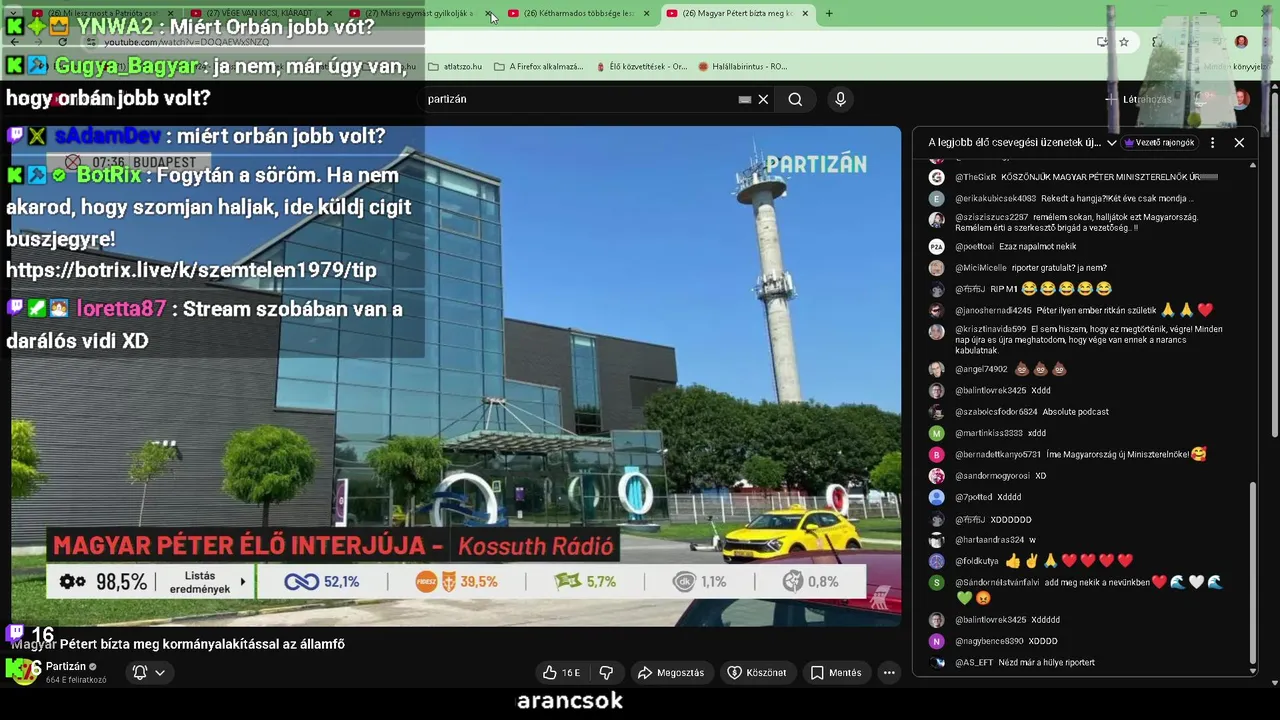Clear the 'partizán' search text
The image size is (1280, 720).
pos(763,99)
